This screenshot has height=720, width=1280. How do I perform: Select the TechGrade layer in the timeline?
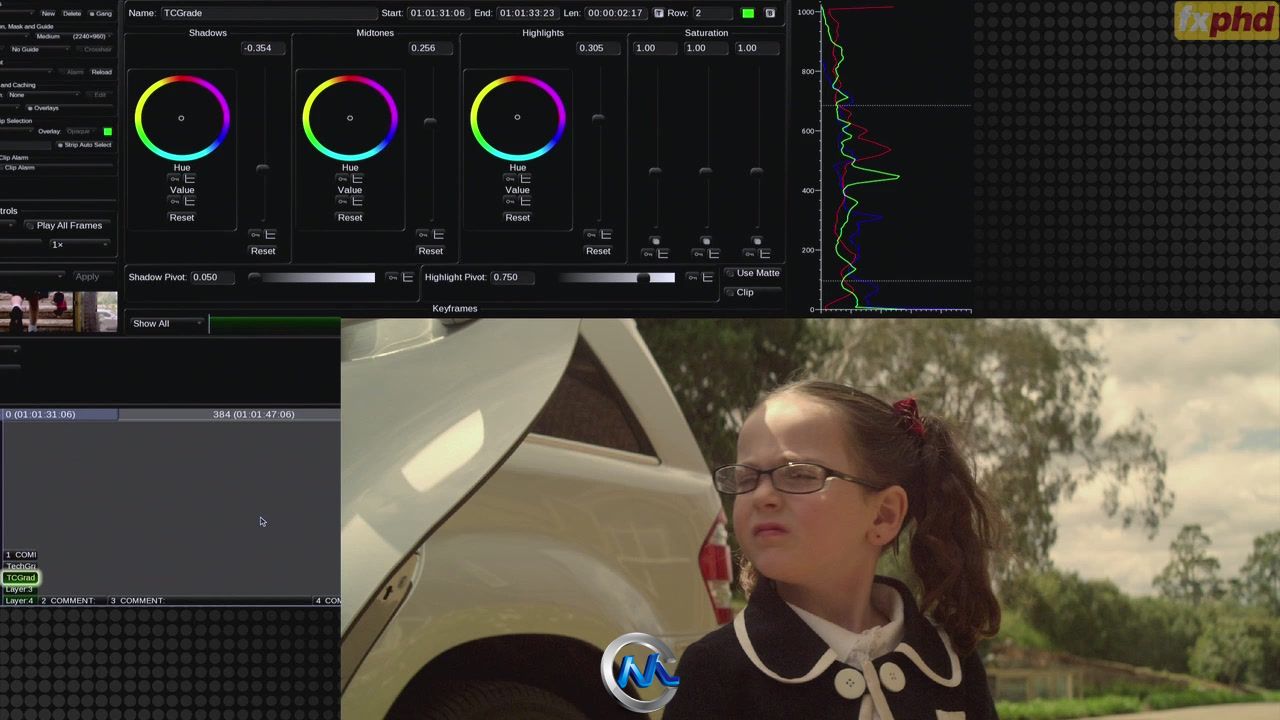coord(20,566)
